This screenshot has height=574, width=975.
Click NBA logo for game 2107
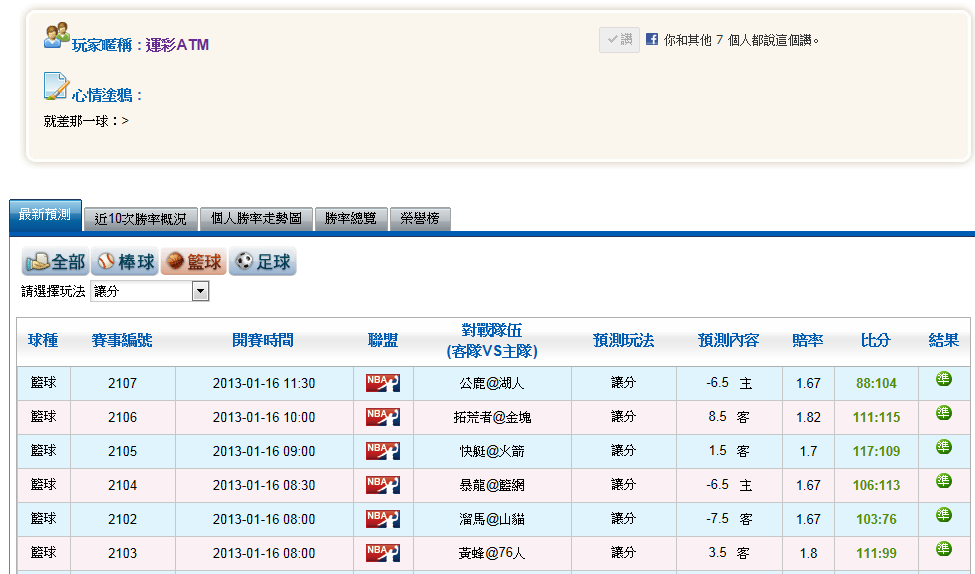coord(383,383)
